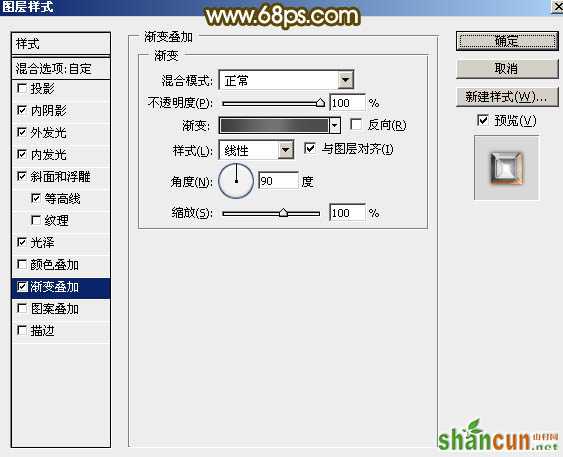563x457 pixels.
Task: Click the 确定 OK button
Action: pyautogui.click(x=507, y=41)
